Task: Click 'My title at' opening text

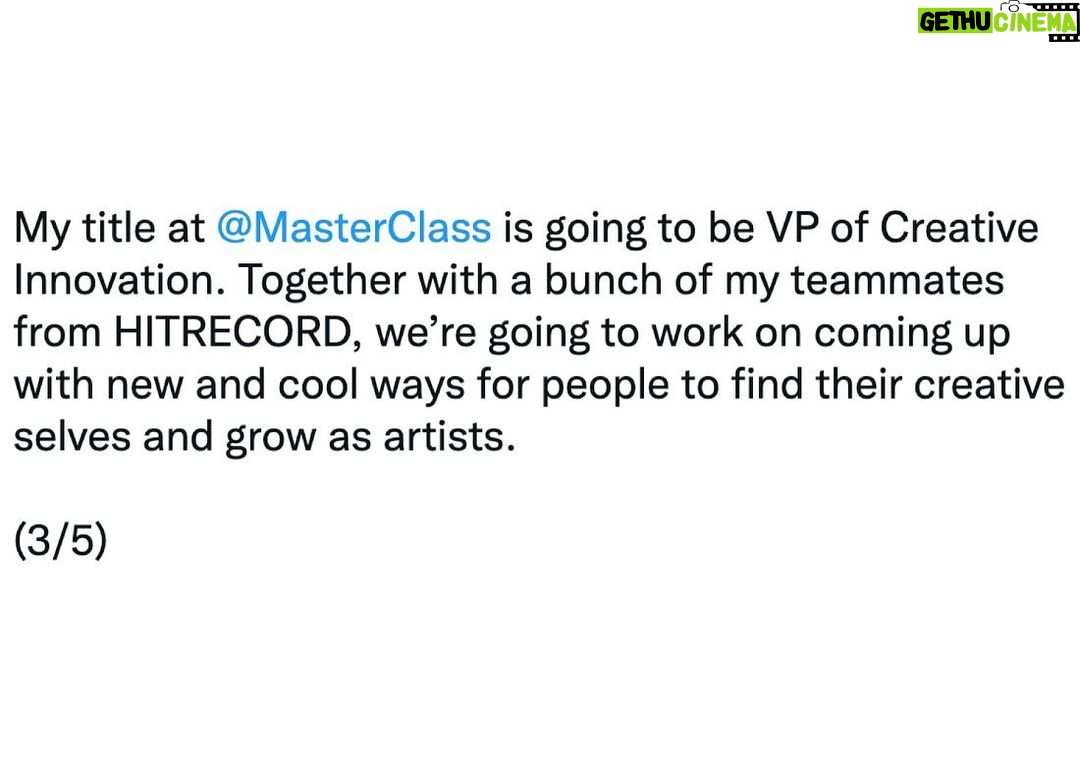Action: (x=110, y=229)
